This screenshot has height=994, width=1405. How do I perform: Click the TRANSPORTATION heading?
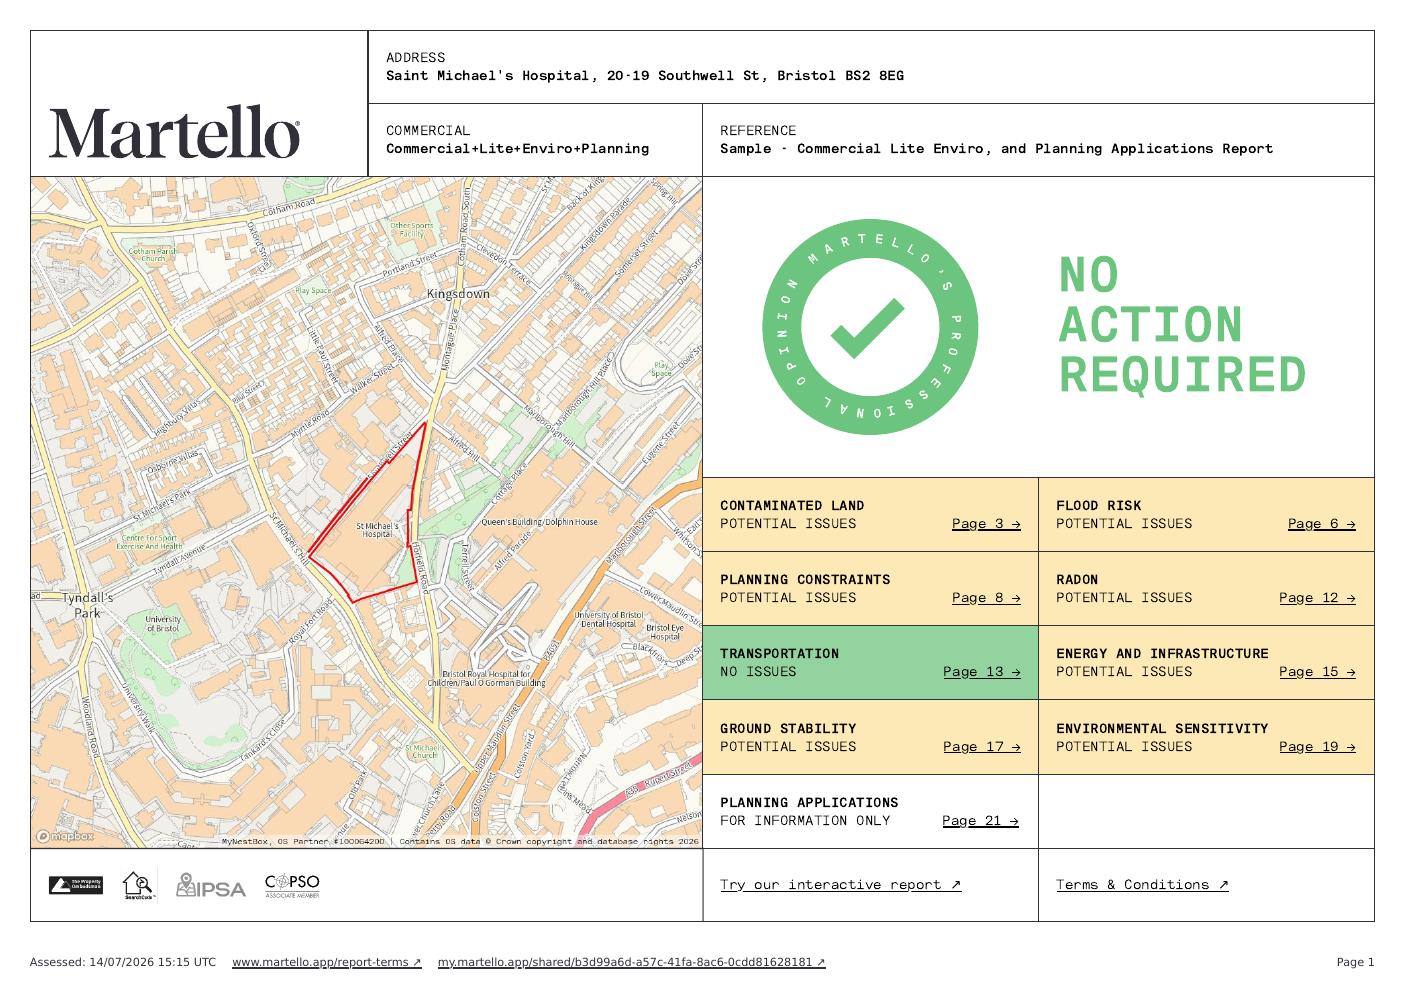coord(779,653)
